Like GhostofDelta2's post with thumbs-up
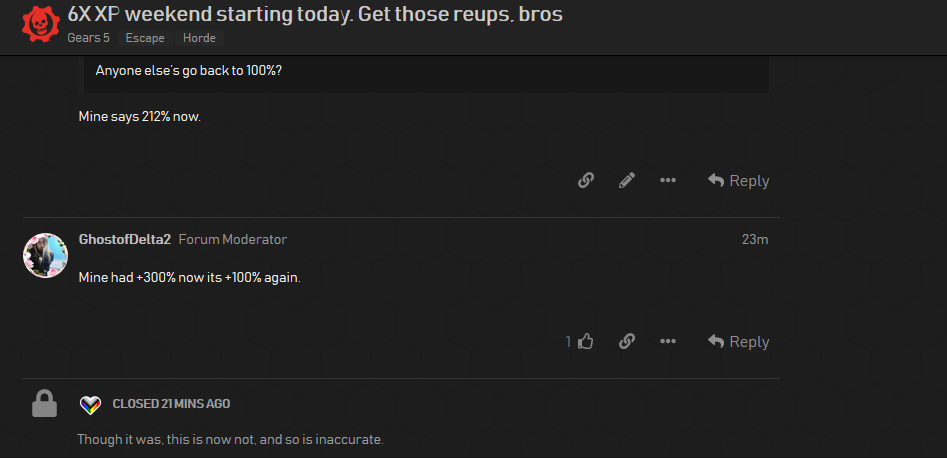 tap(586, 341)
